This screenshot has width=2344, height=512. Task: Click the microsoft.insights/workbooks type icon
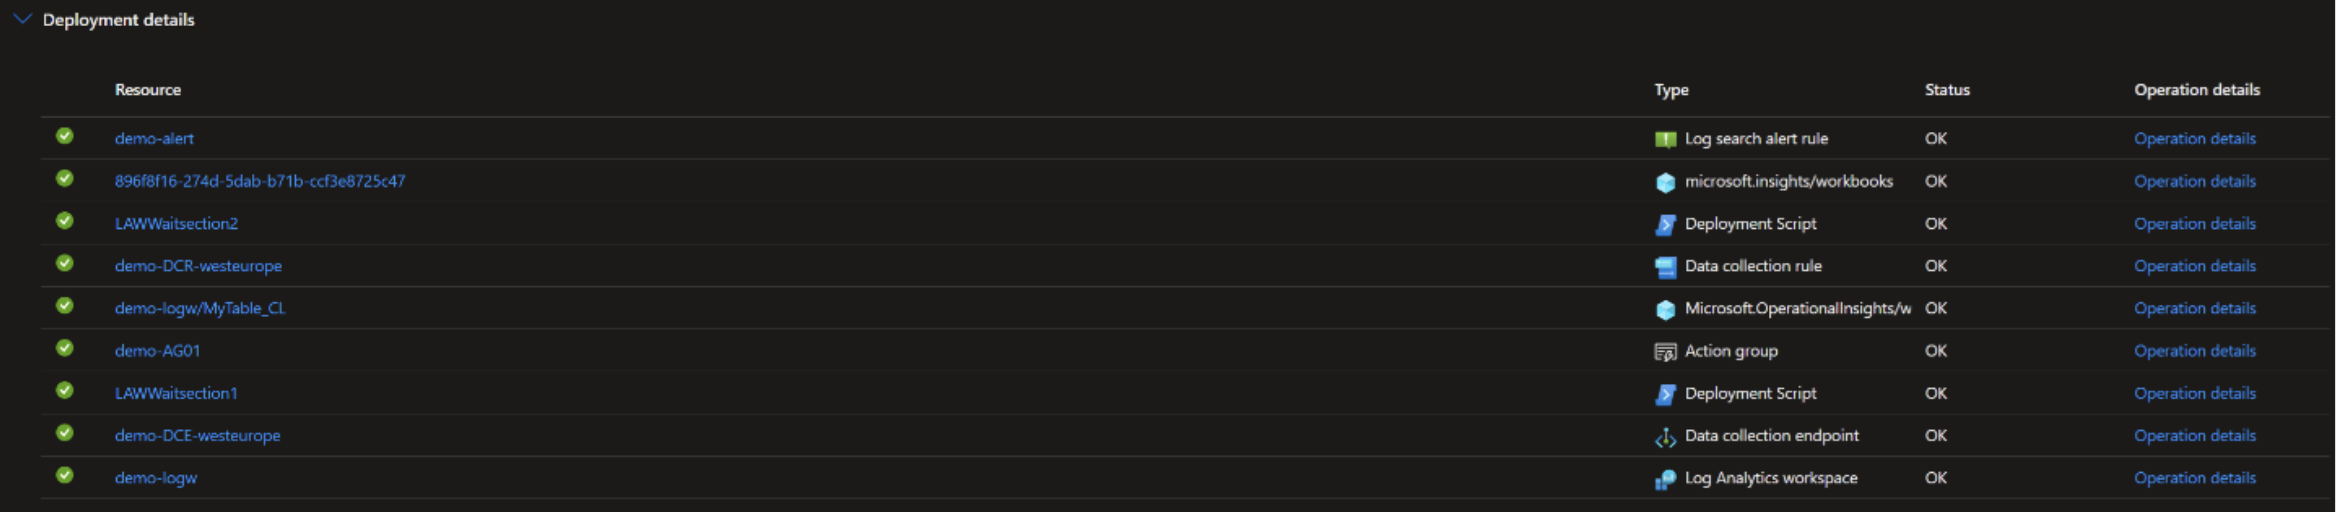tap(1665, 182)
